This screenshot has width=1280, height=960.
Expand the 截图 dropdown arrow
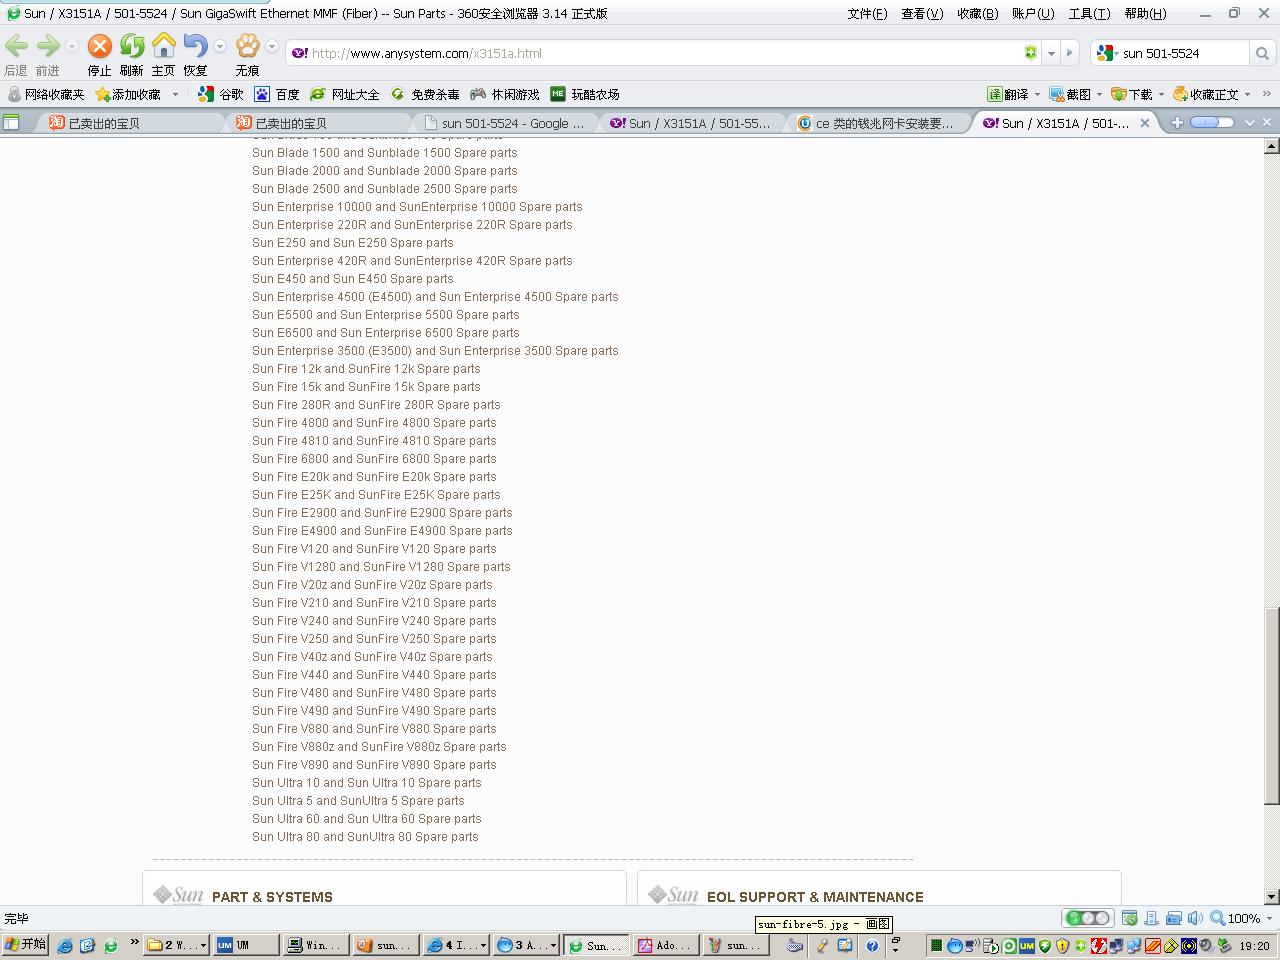pos(1099,94)
